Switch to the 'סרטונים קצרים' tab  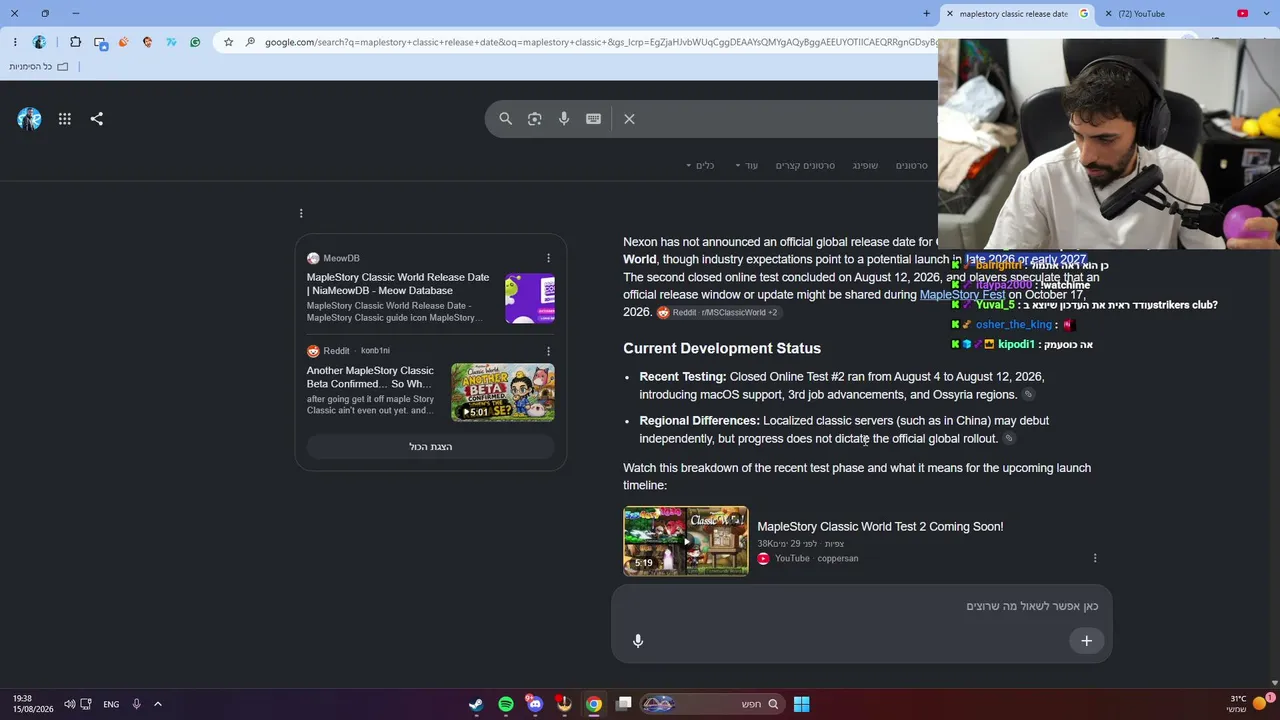[805, 166]
